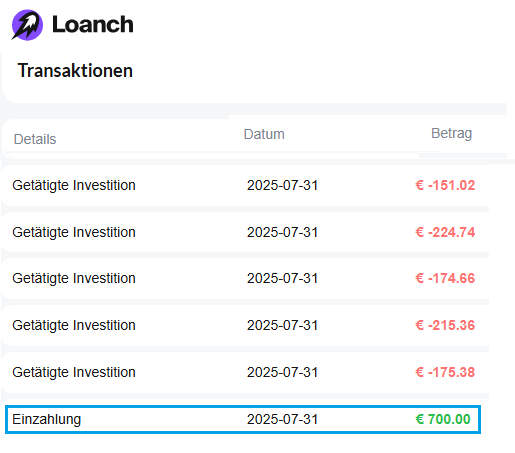Open the Getätigte Investition row of € -224.74

245,232
